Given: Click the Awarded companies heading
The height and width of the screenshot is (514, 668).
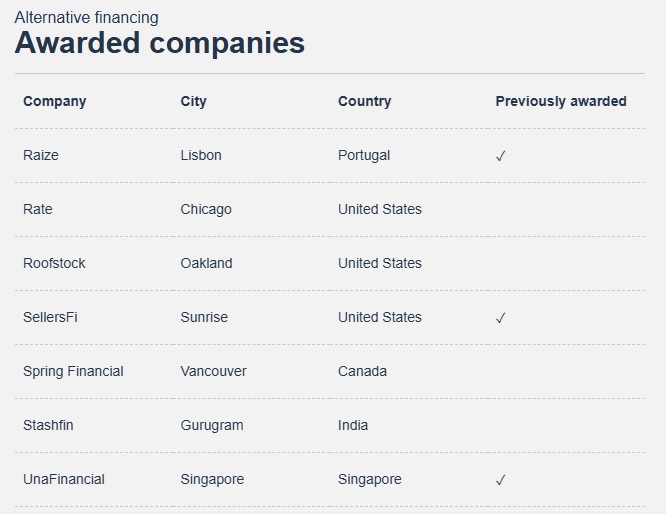Looking at the screenshot, I should [x=160, y=43].
